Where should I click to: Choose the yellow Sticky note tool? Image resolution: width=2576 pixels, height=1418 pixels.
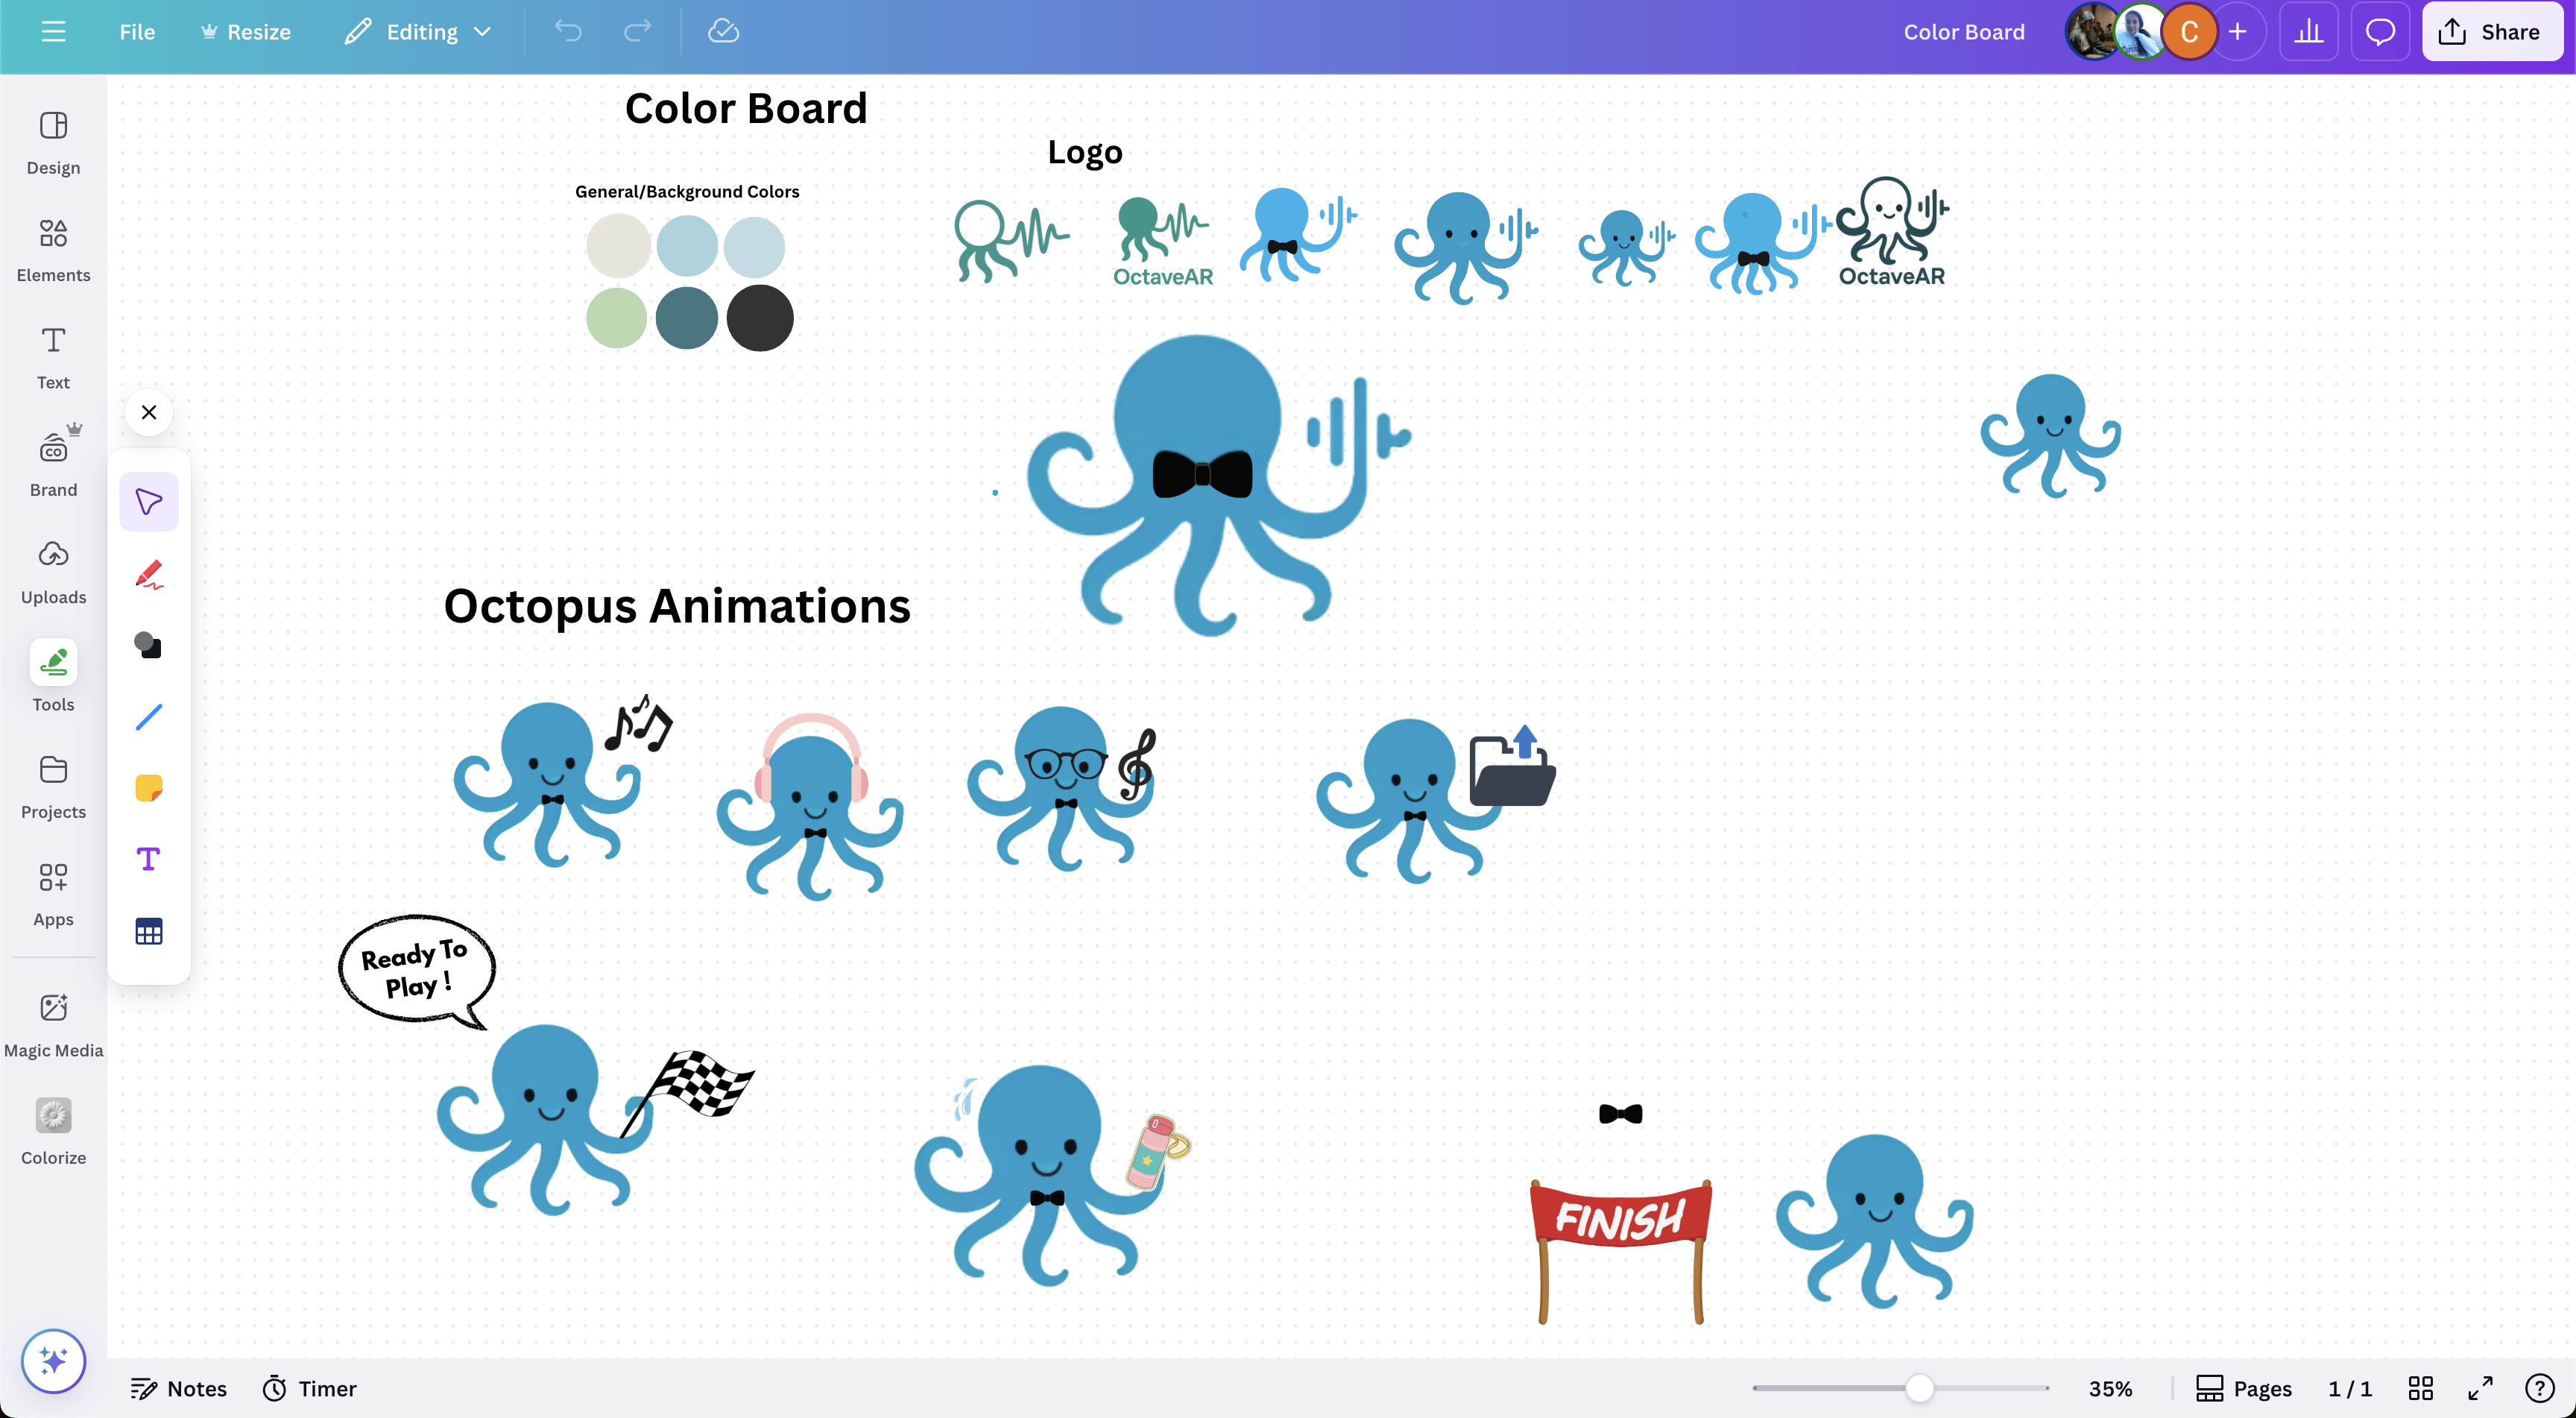click(x=148, y=788)
